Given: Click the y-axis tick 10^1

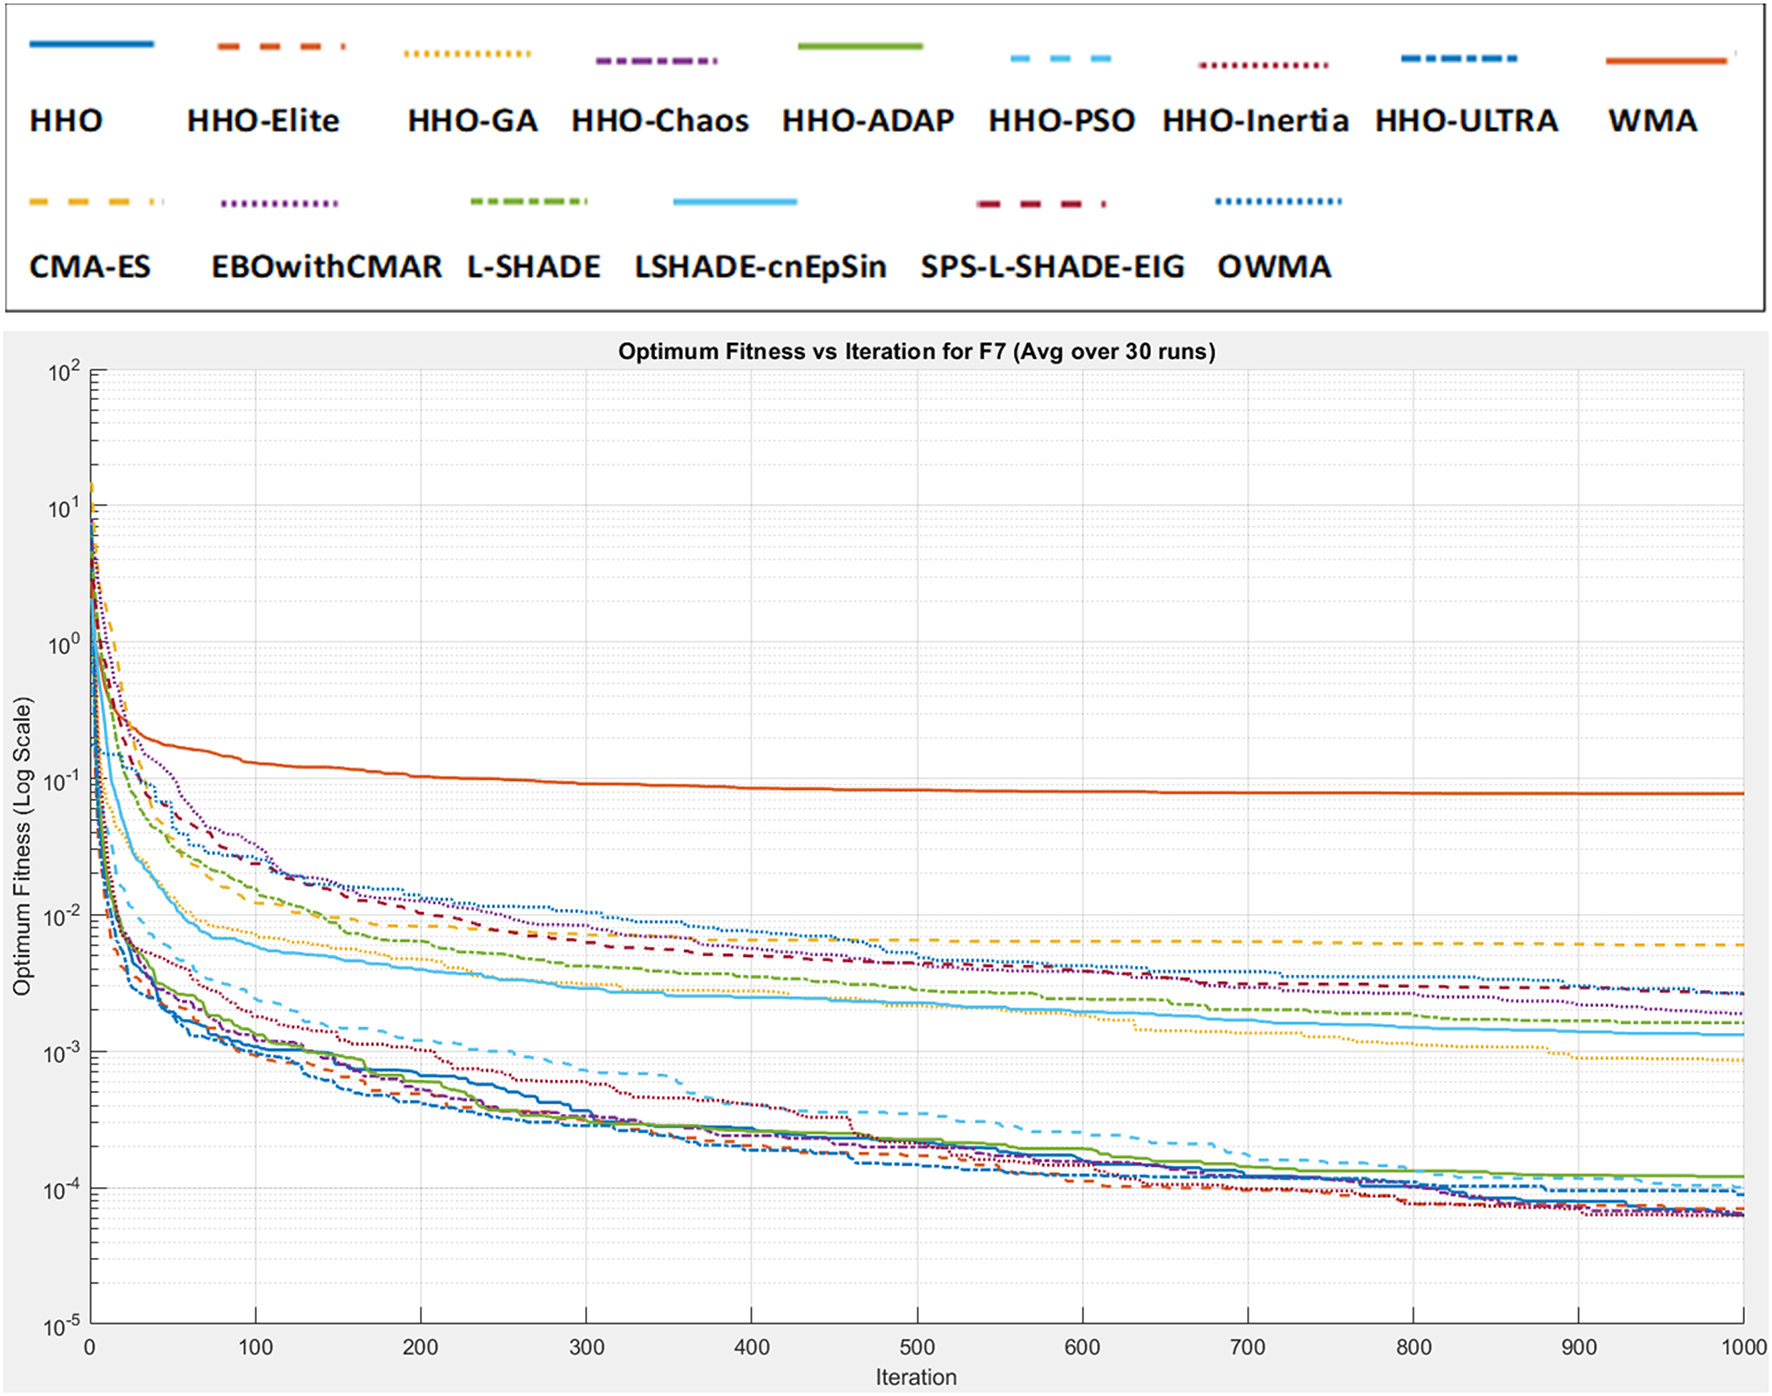Looking at the screenshot, I should [62, 509].
